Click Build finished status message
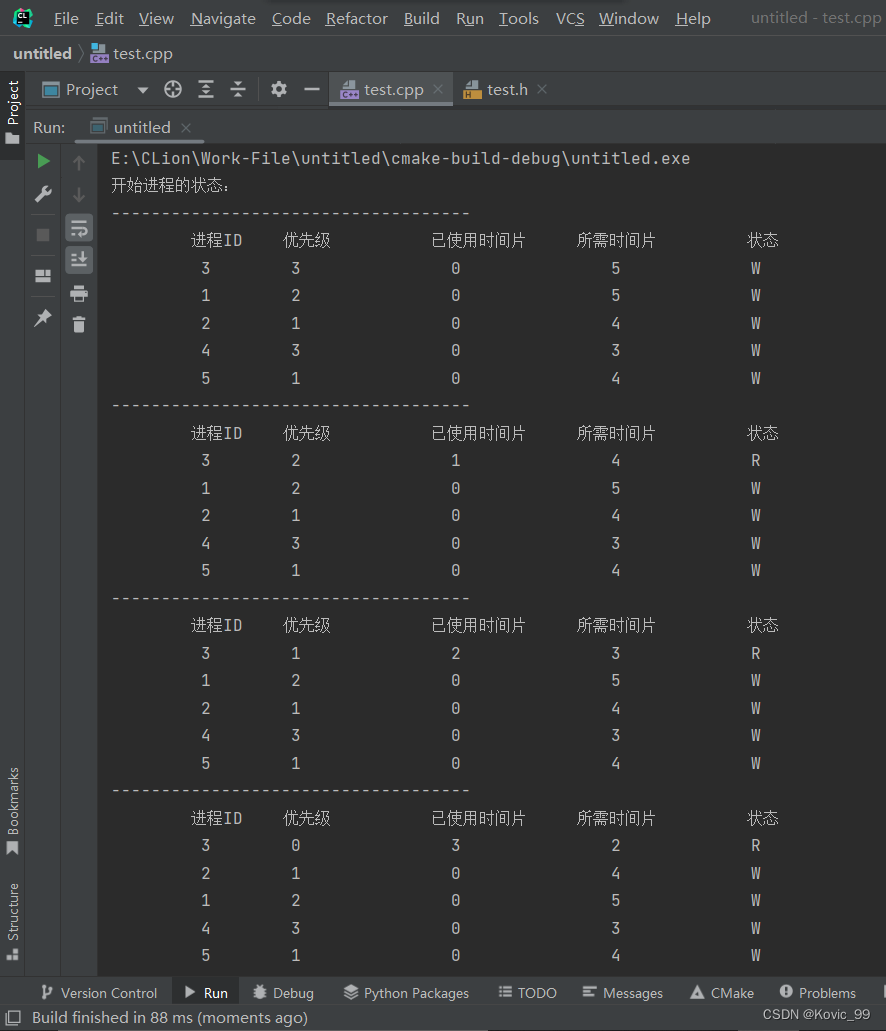Screen dimensions: 886x1031 170,1018
